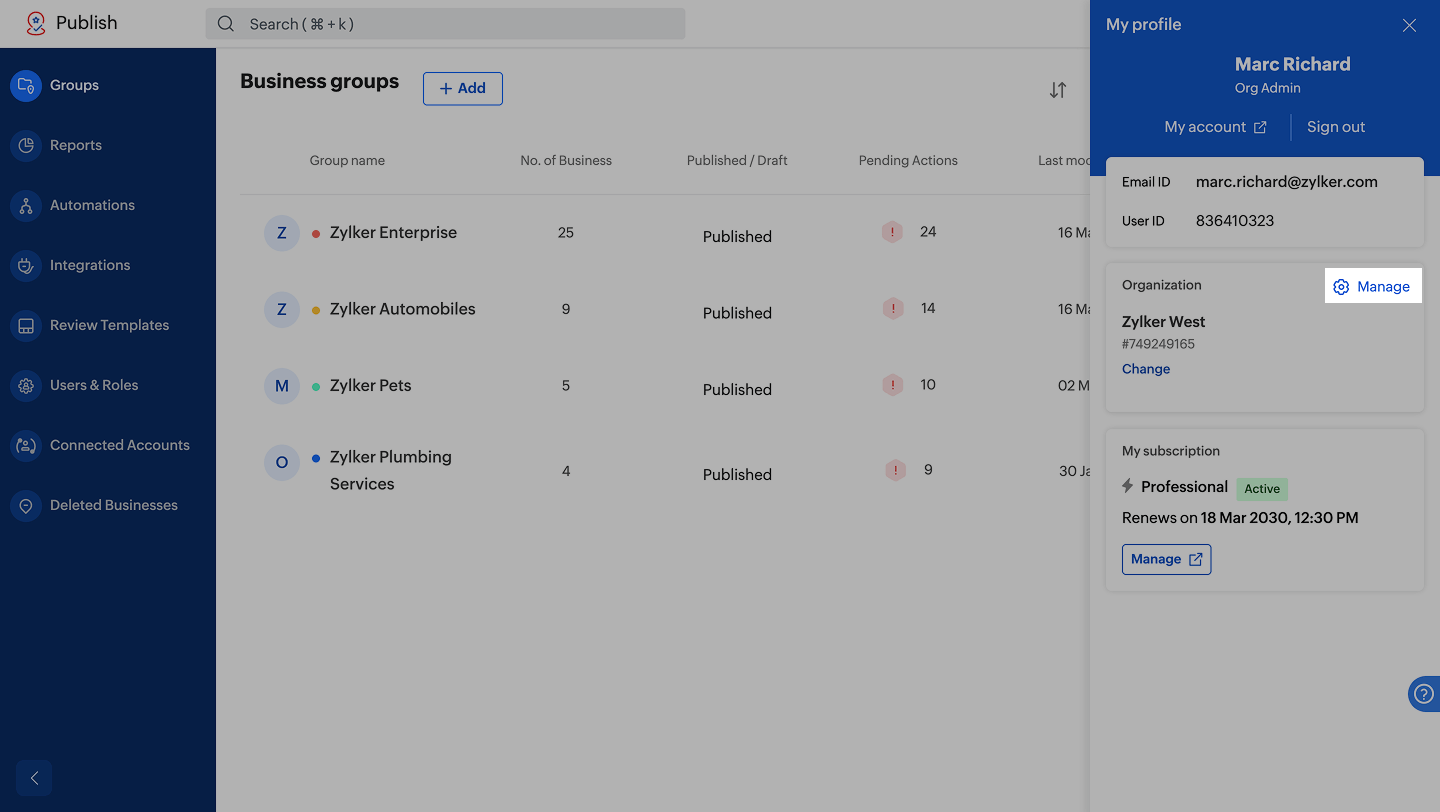
Task: Sign out of the profile
Action: coord(1335,127)
